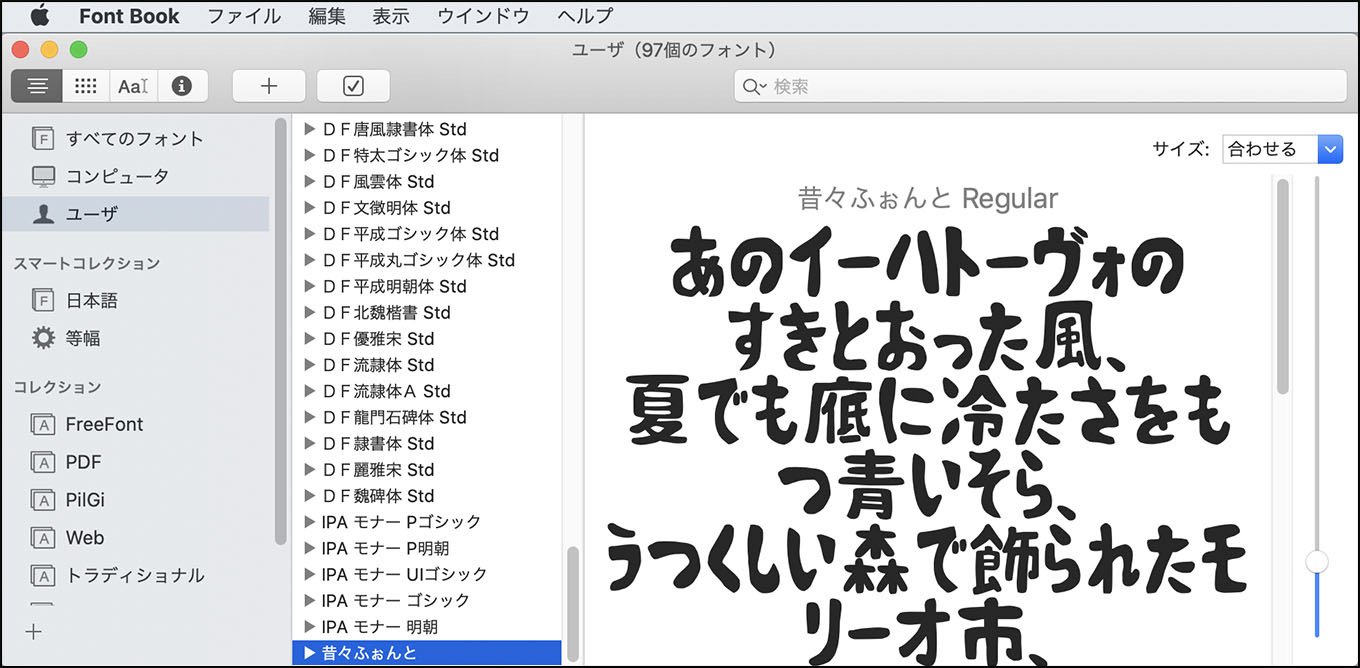The image size is (1360, 668).
Task: Open the FreeFont collection
Action: point(104,424)
